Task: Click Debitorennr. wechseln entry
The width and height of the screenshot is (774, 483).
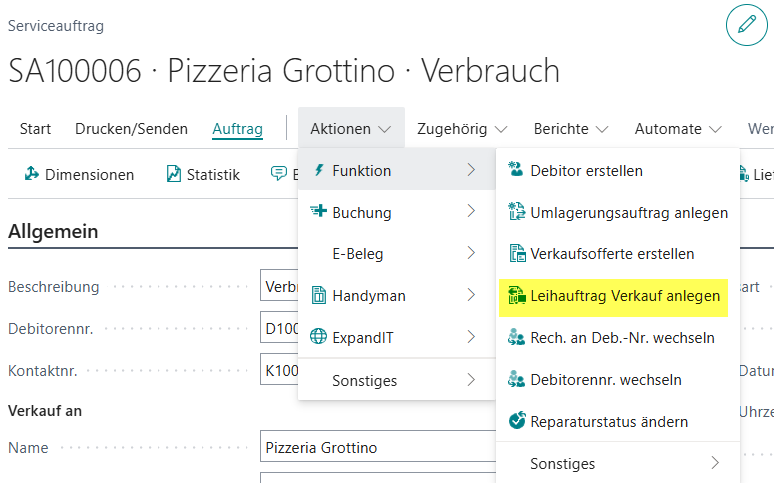Action: [x=606, y=379]
